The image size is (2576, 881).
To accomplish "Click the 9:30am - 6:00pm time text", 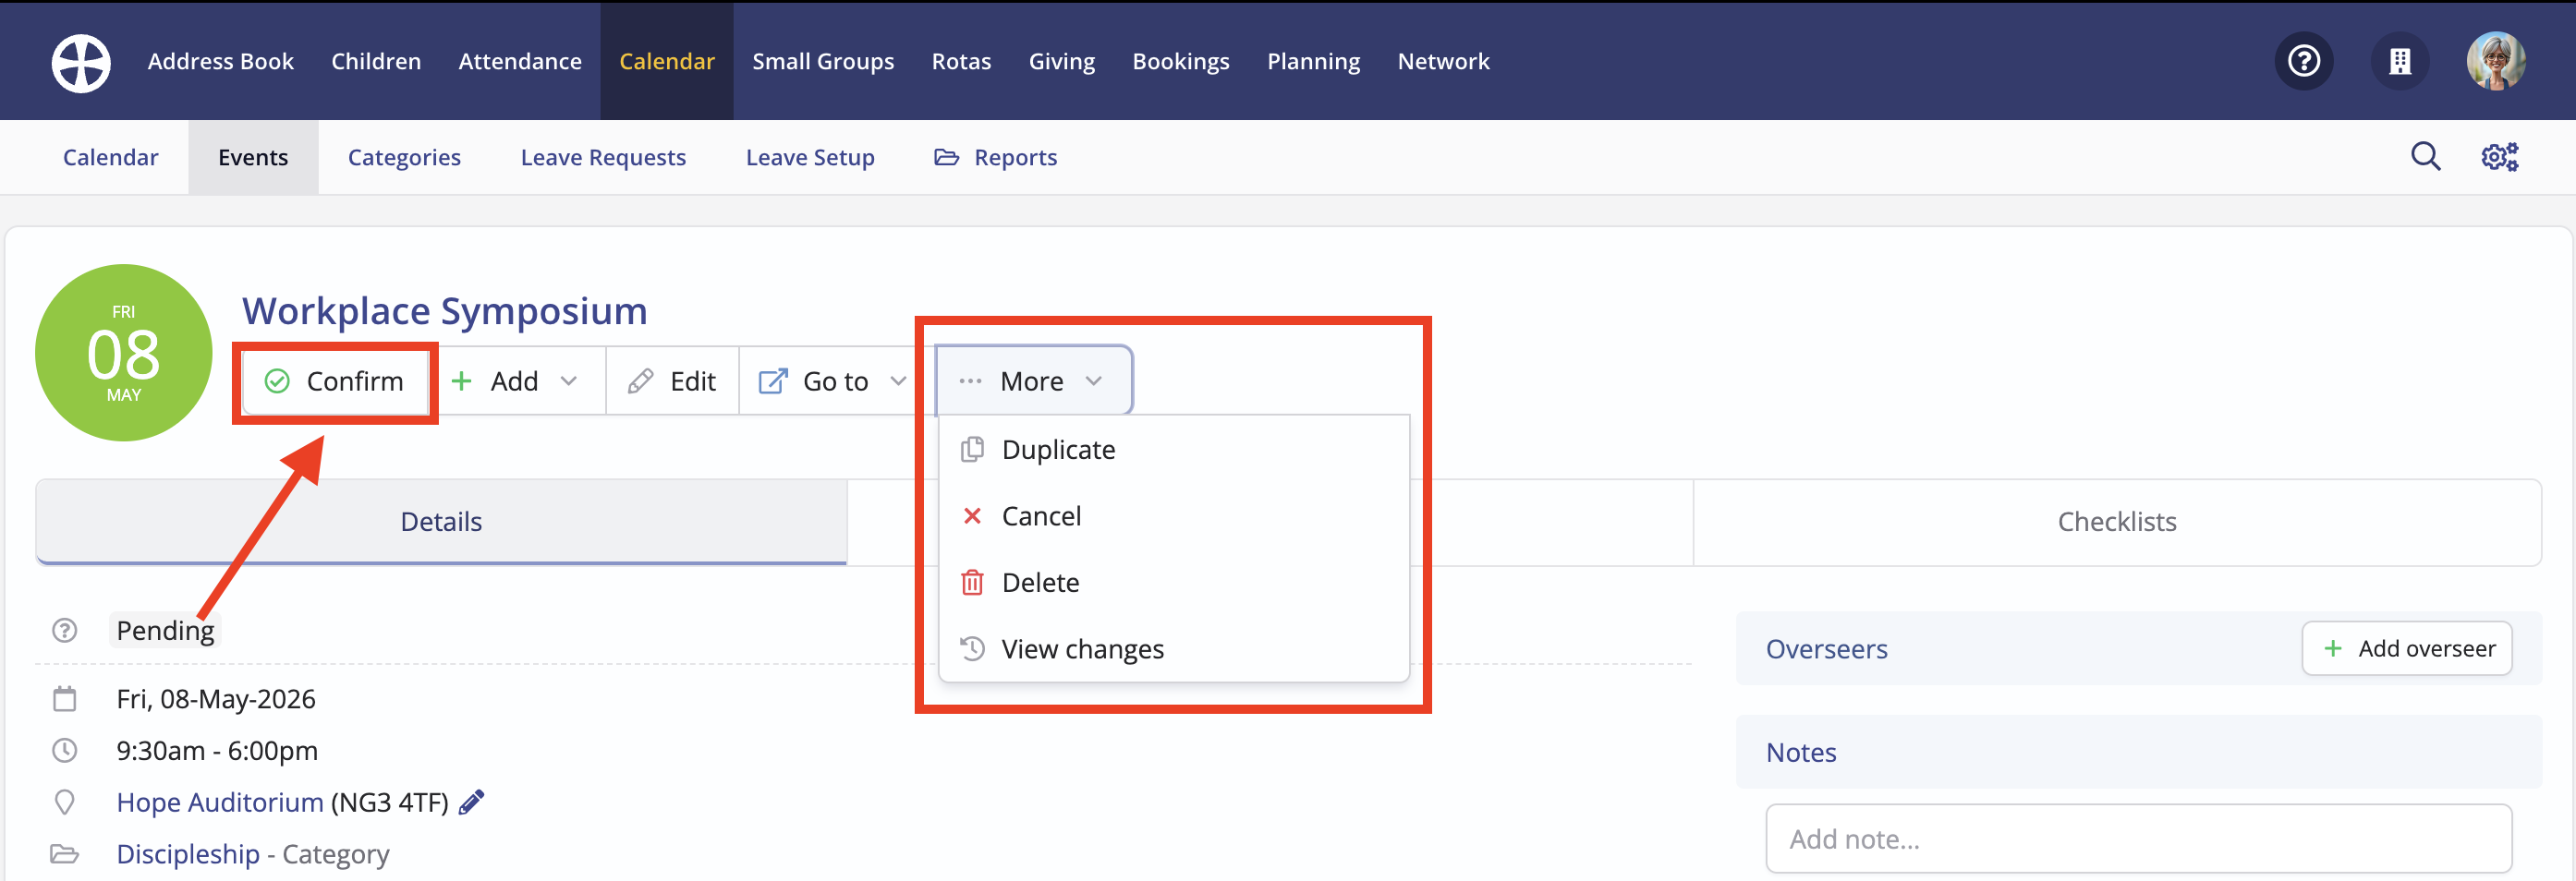I will [217, 750].
